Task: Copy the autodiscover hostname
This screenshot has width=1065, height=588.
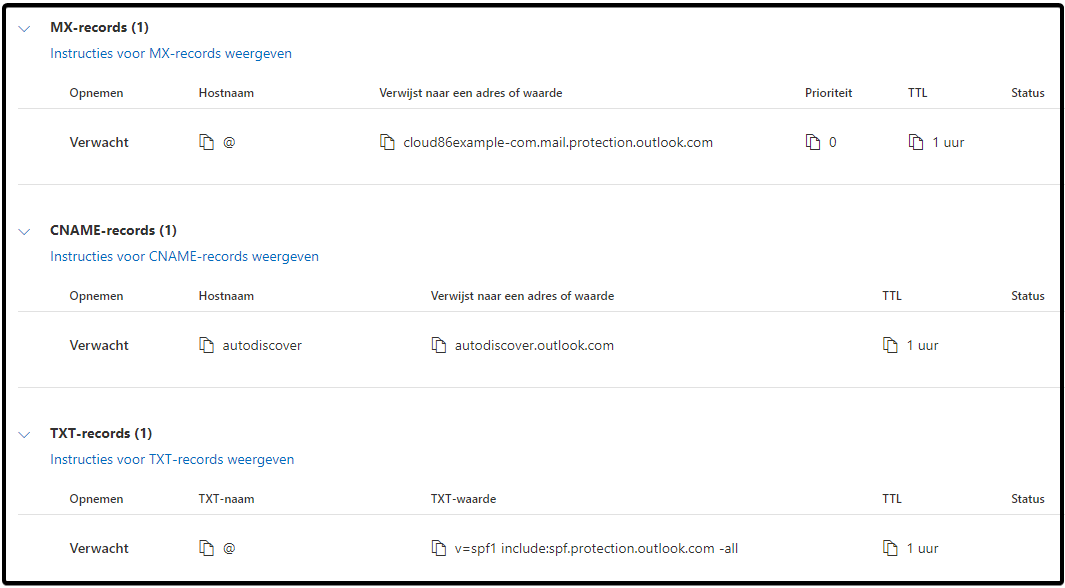Action: 206,345
